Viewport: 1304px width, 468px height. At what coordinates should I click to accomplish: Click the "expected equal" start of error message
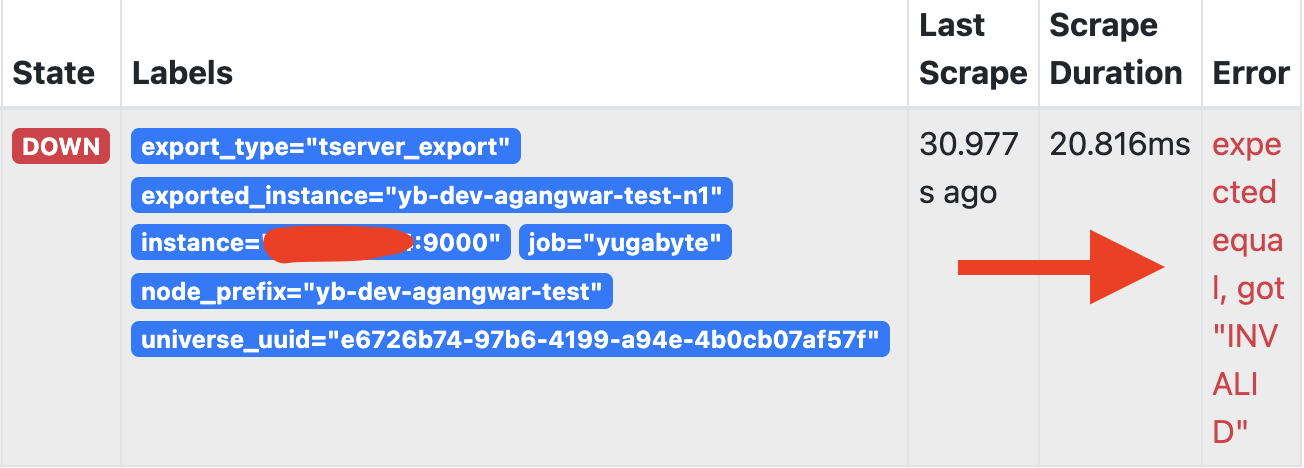(x=1248, y=193)
